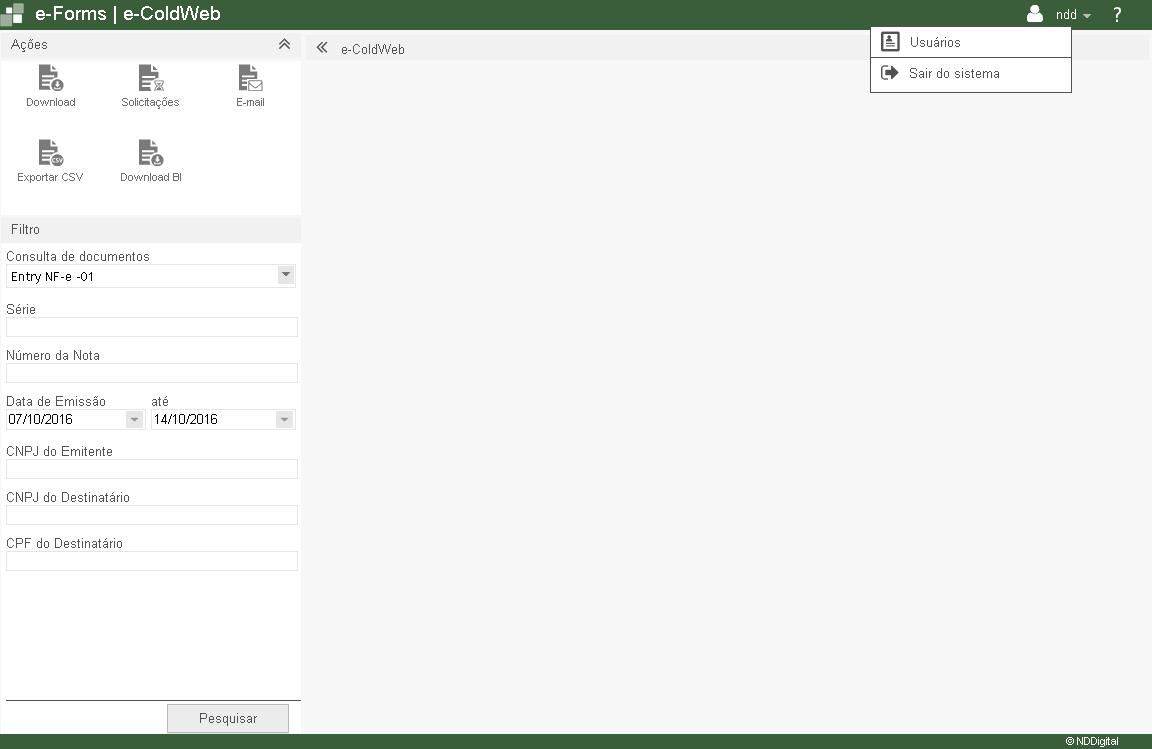Select Exportar CSV action

(x=51, y=162)
